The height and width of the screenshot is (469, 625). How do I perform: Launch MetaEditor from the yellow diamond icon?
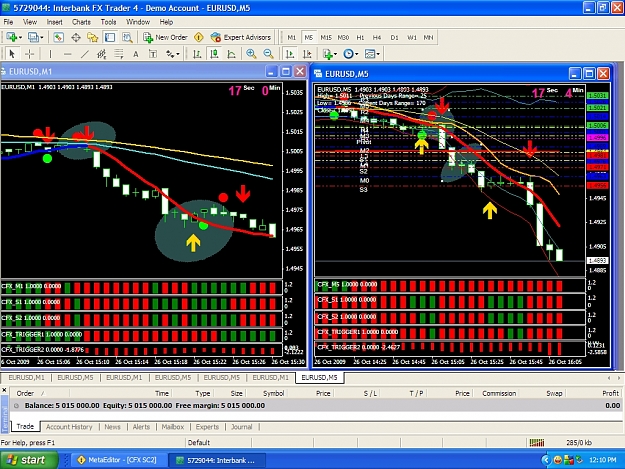(x=199, y=37)
